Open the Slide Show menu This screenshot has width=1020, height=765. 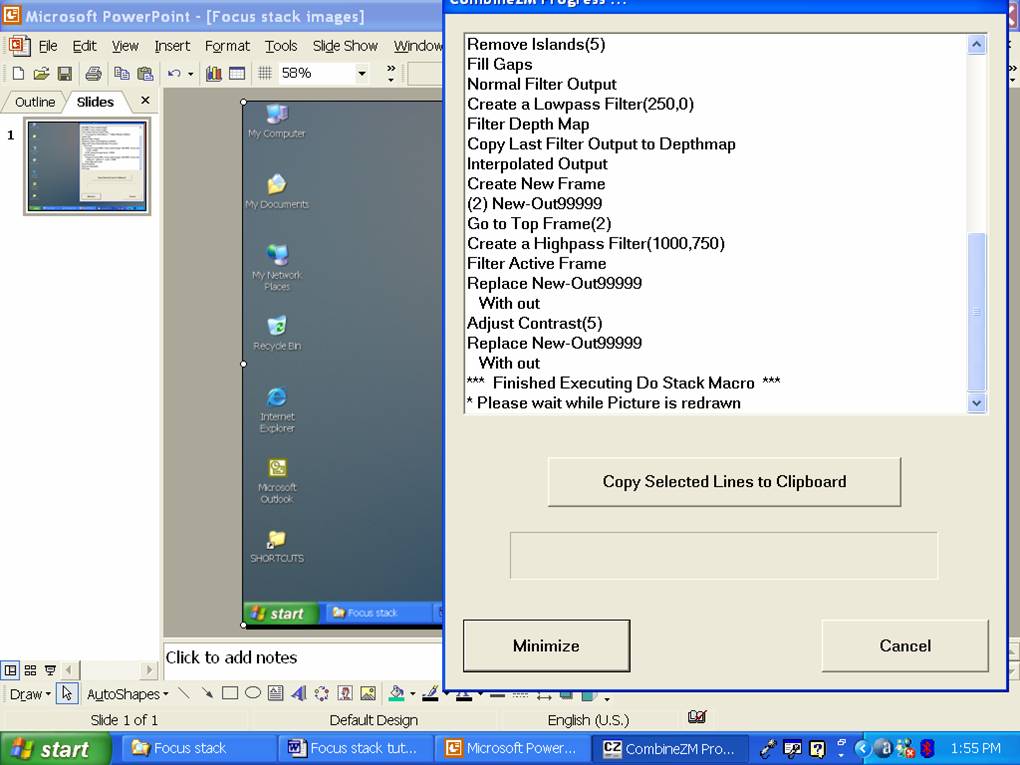pyautogui.click(x=345, y=46)
